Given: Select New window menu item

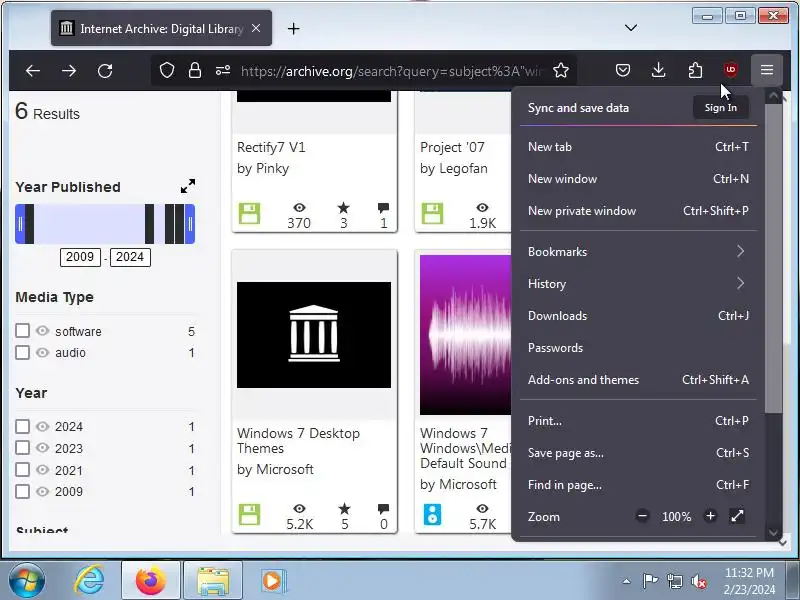Looking at the screenshot, I should coord(638,179).
